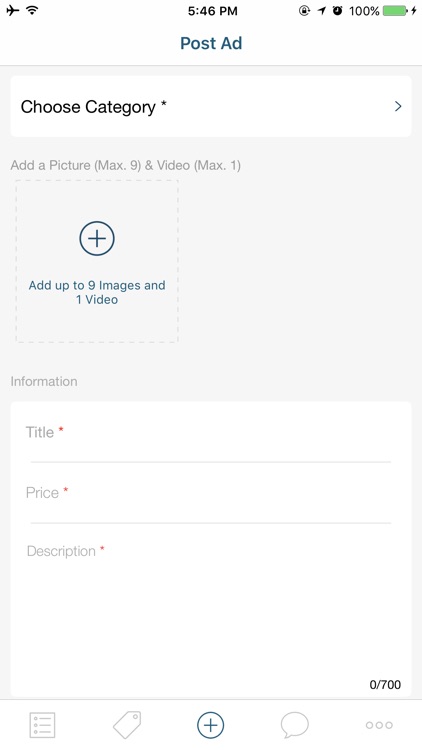Select the plus Post Ad tab icon
This screenshot has height=750, width=422.
[x=211, y=725]
